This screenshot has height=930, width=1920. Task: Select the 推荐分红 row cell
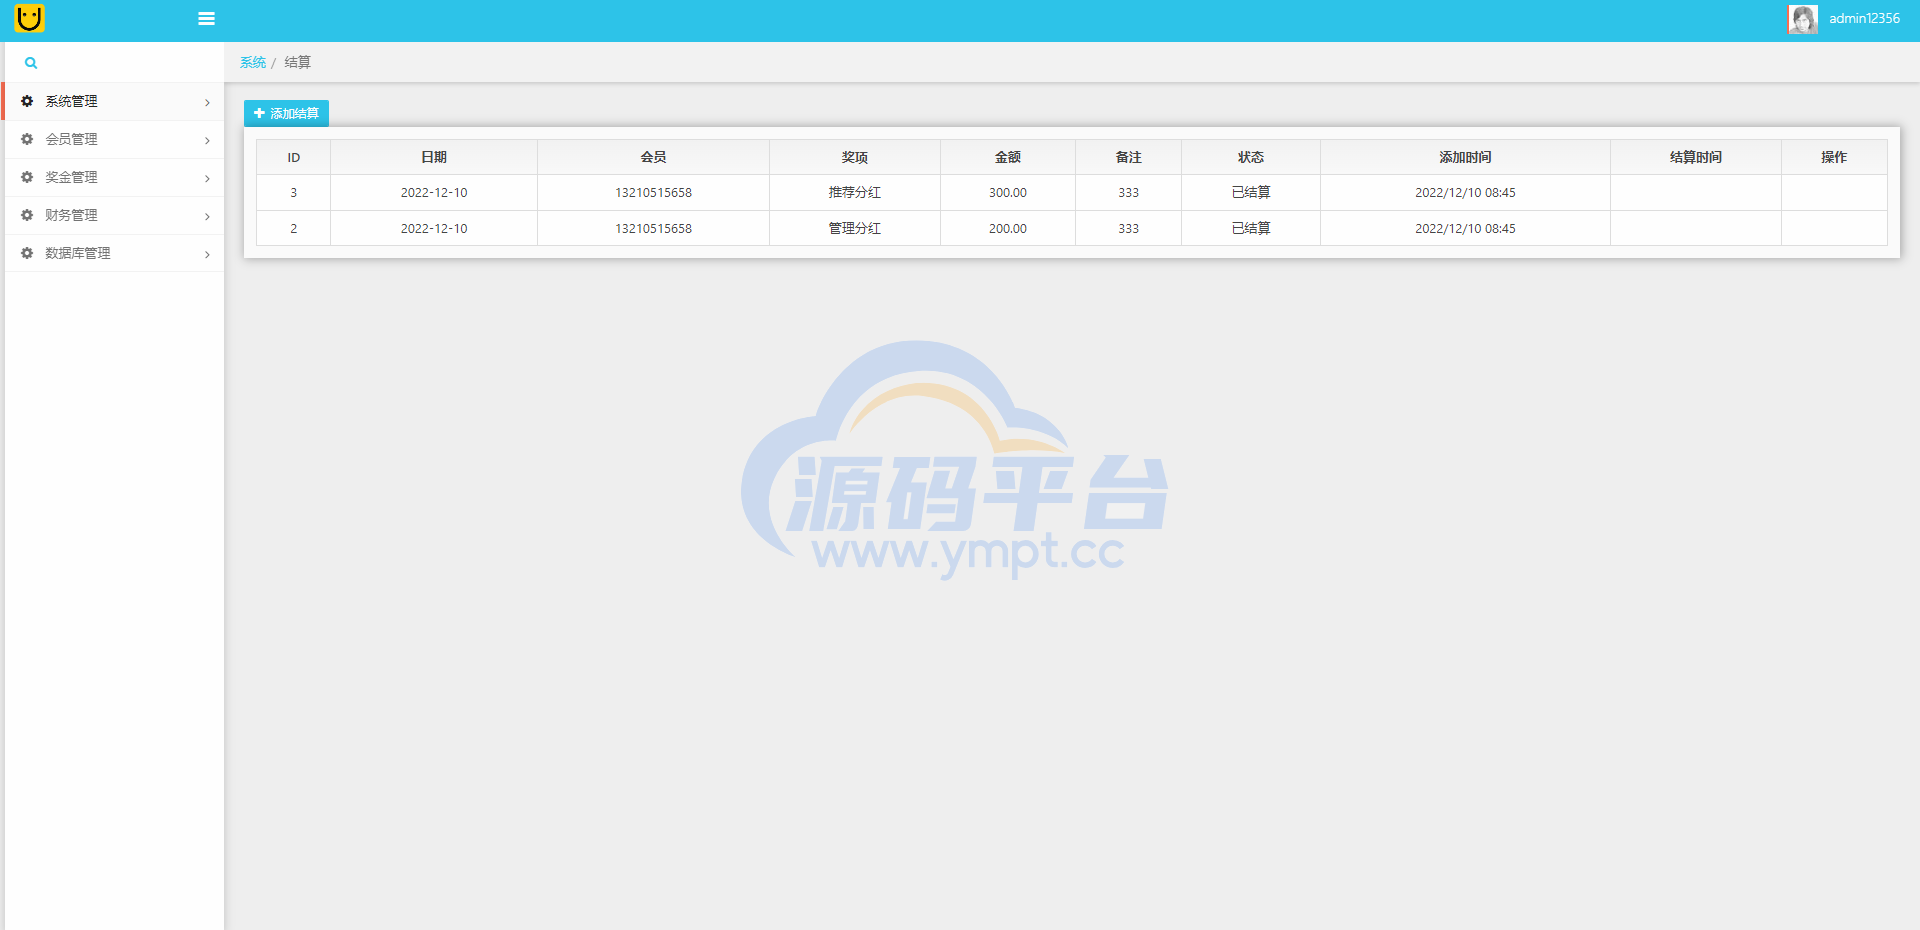tap(854, 192)
